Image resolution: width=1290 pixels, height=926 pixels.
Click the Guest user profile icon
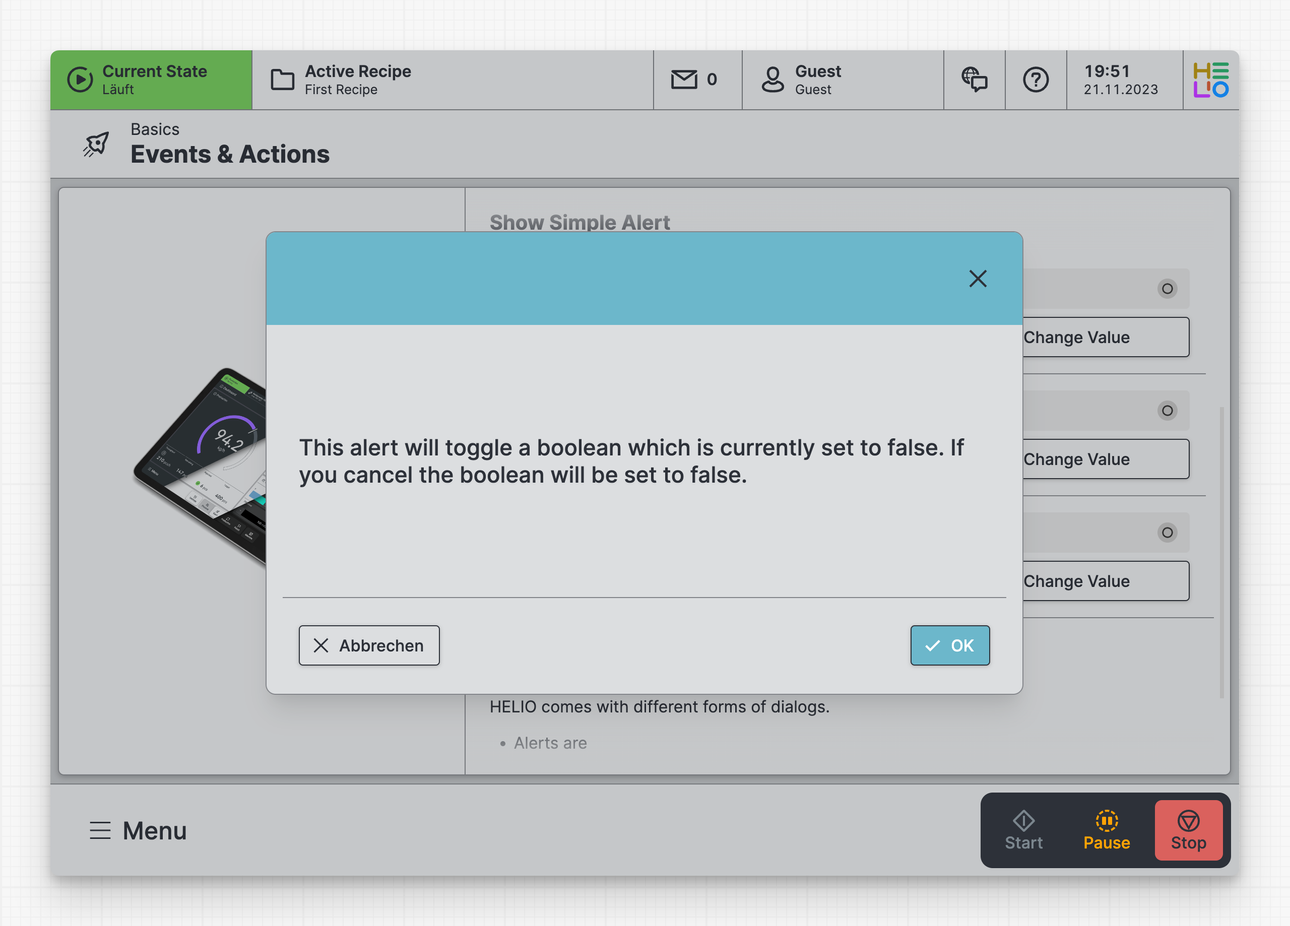pyautogui.click(x=773, y=80)
